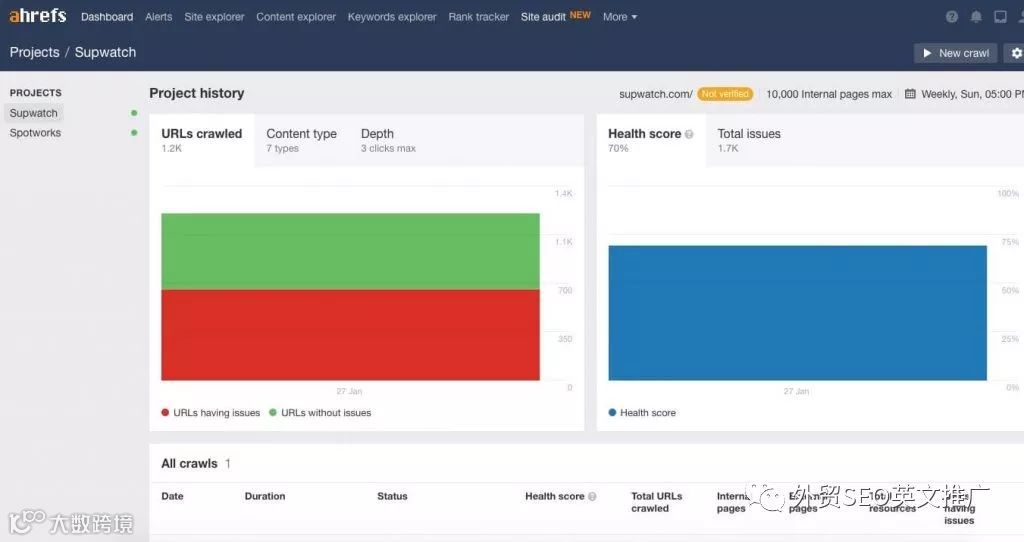The height and width of the screenshot is (542, 1024).
Task: Open Rank tracker
Action: tap(479, 17)
